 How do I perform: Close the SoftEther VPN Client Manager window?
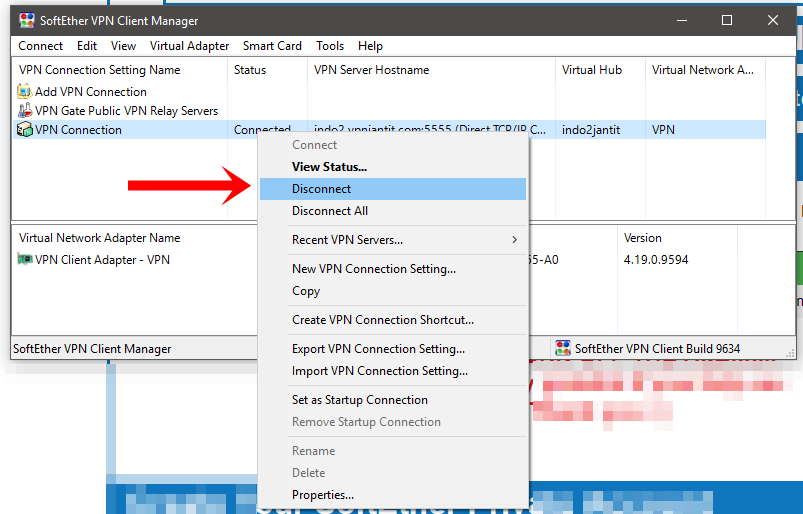(773, 20)
